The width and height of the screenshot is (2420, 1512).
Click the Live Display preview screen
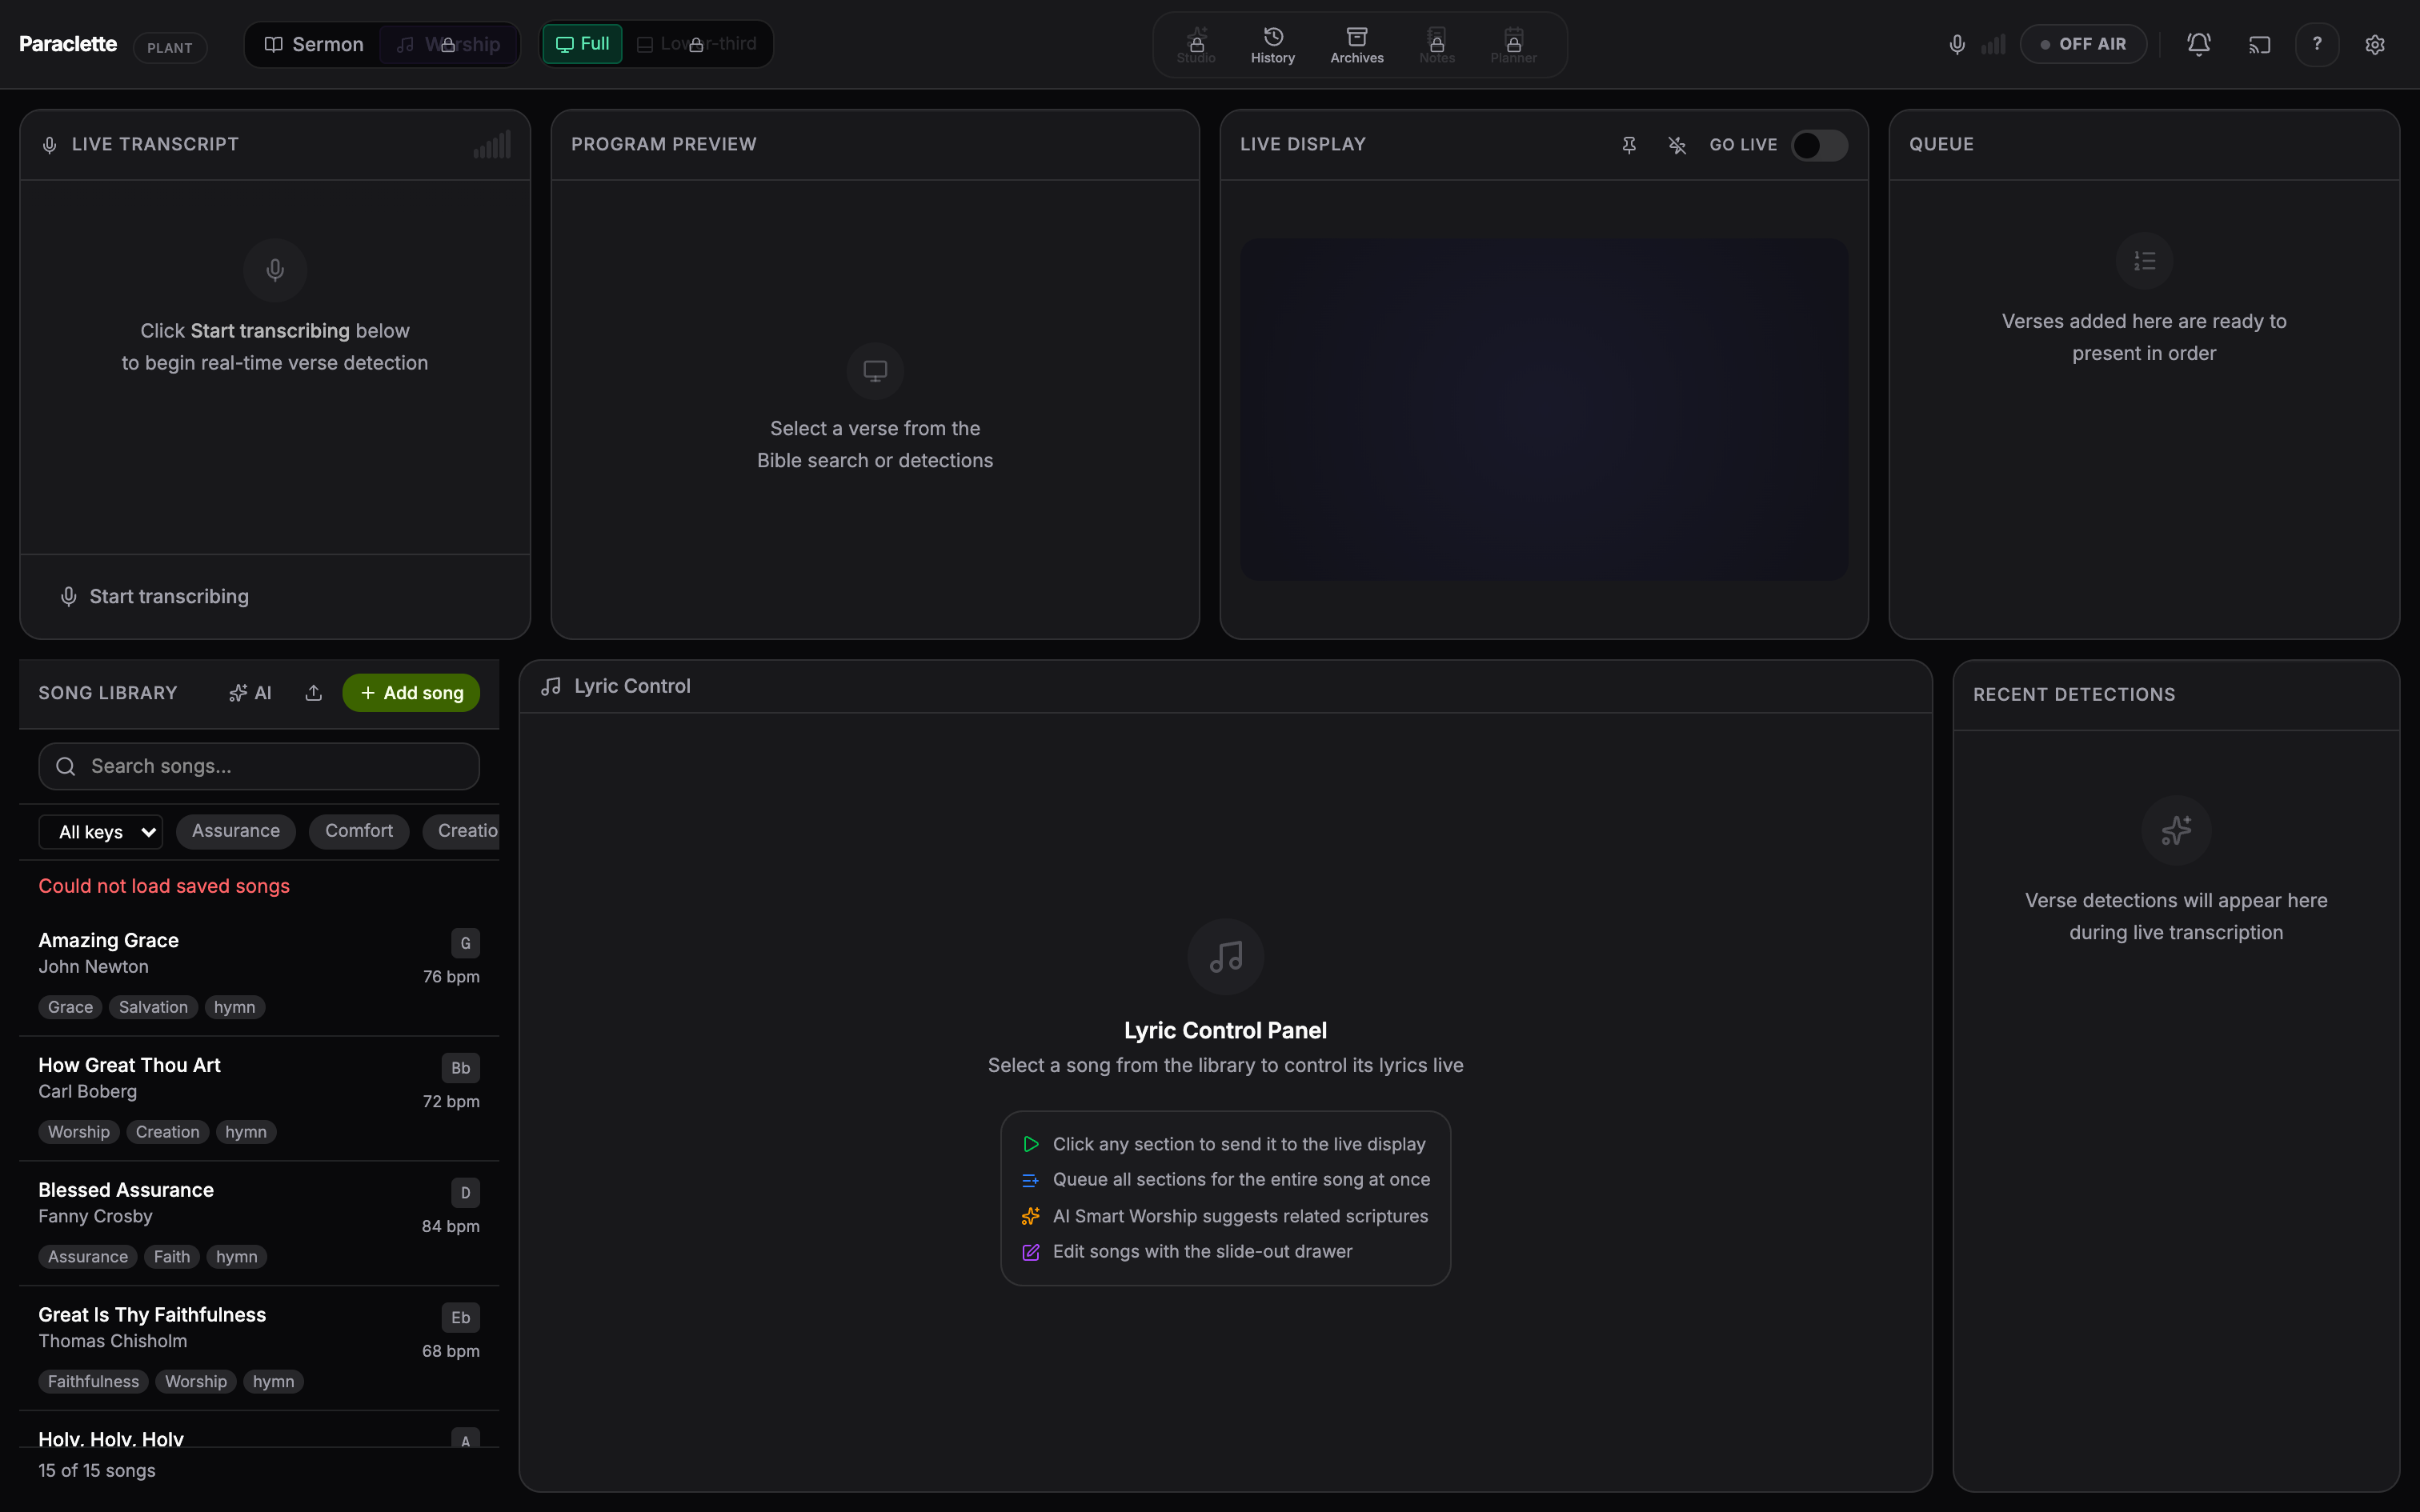pos(1544,409)
